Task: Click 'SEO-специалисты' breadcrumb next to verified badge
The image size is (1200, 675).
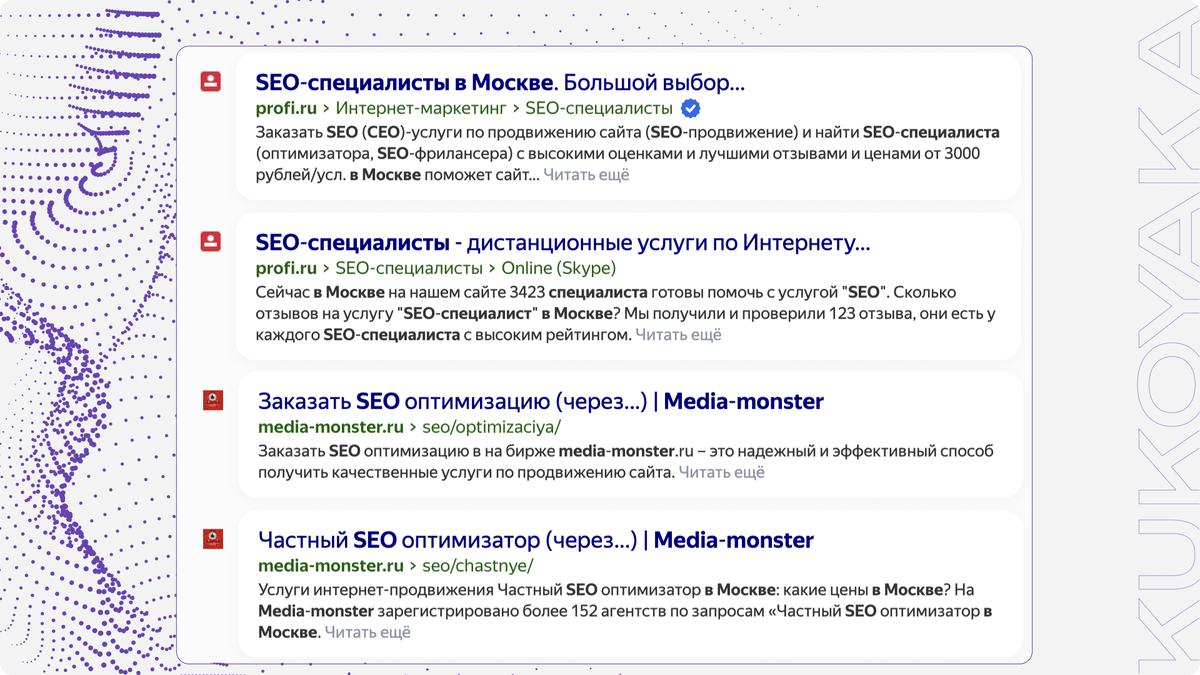Action: [599, 108]
